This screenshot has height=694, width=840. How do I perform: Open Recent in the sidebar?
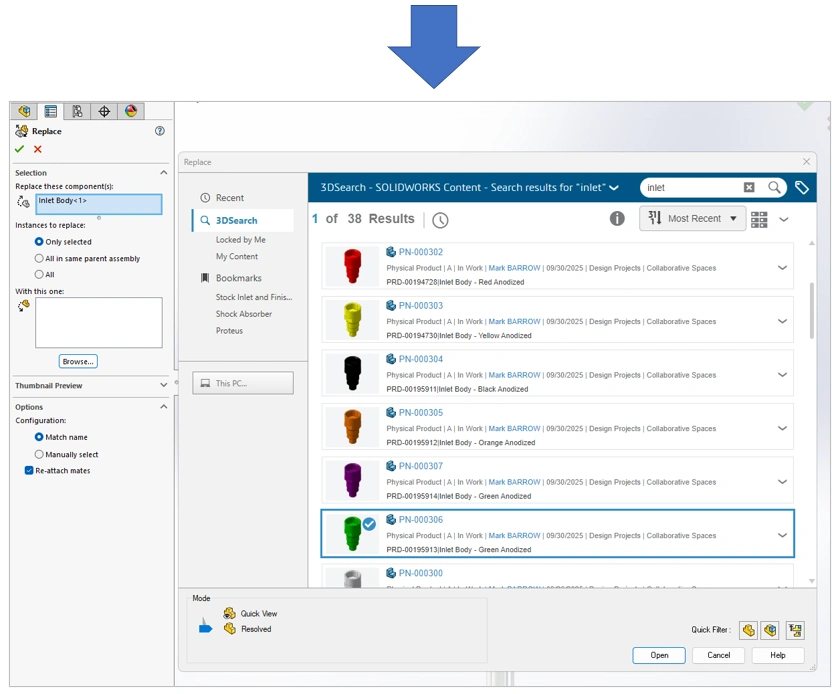tap(230, 198)
